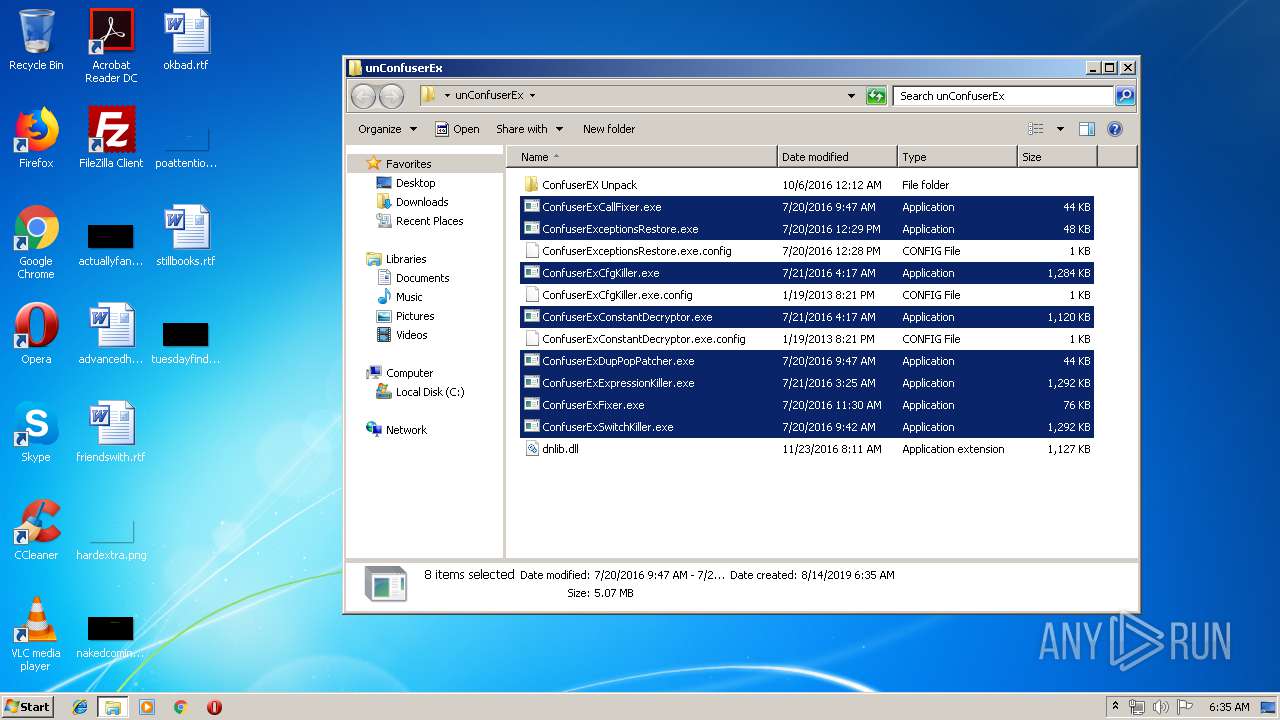Viewport: 1280px width, 720px height.
Task: Show hidden tray icons arrow
Action: coord(1115,707)
